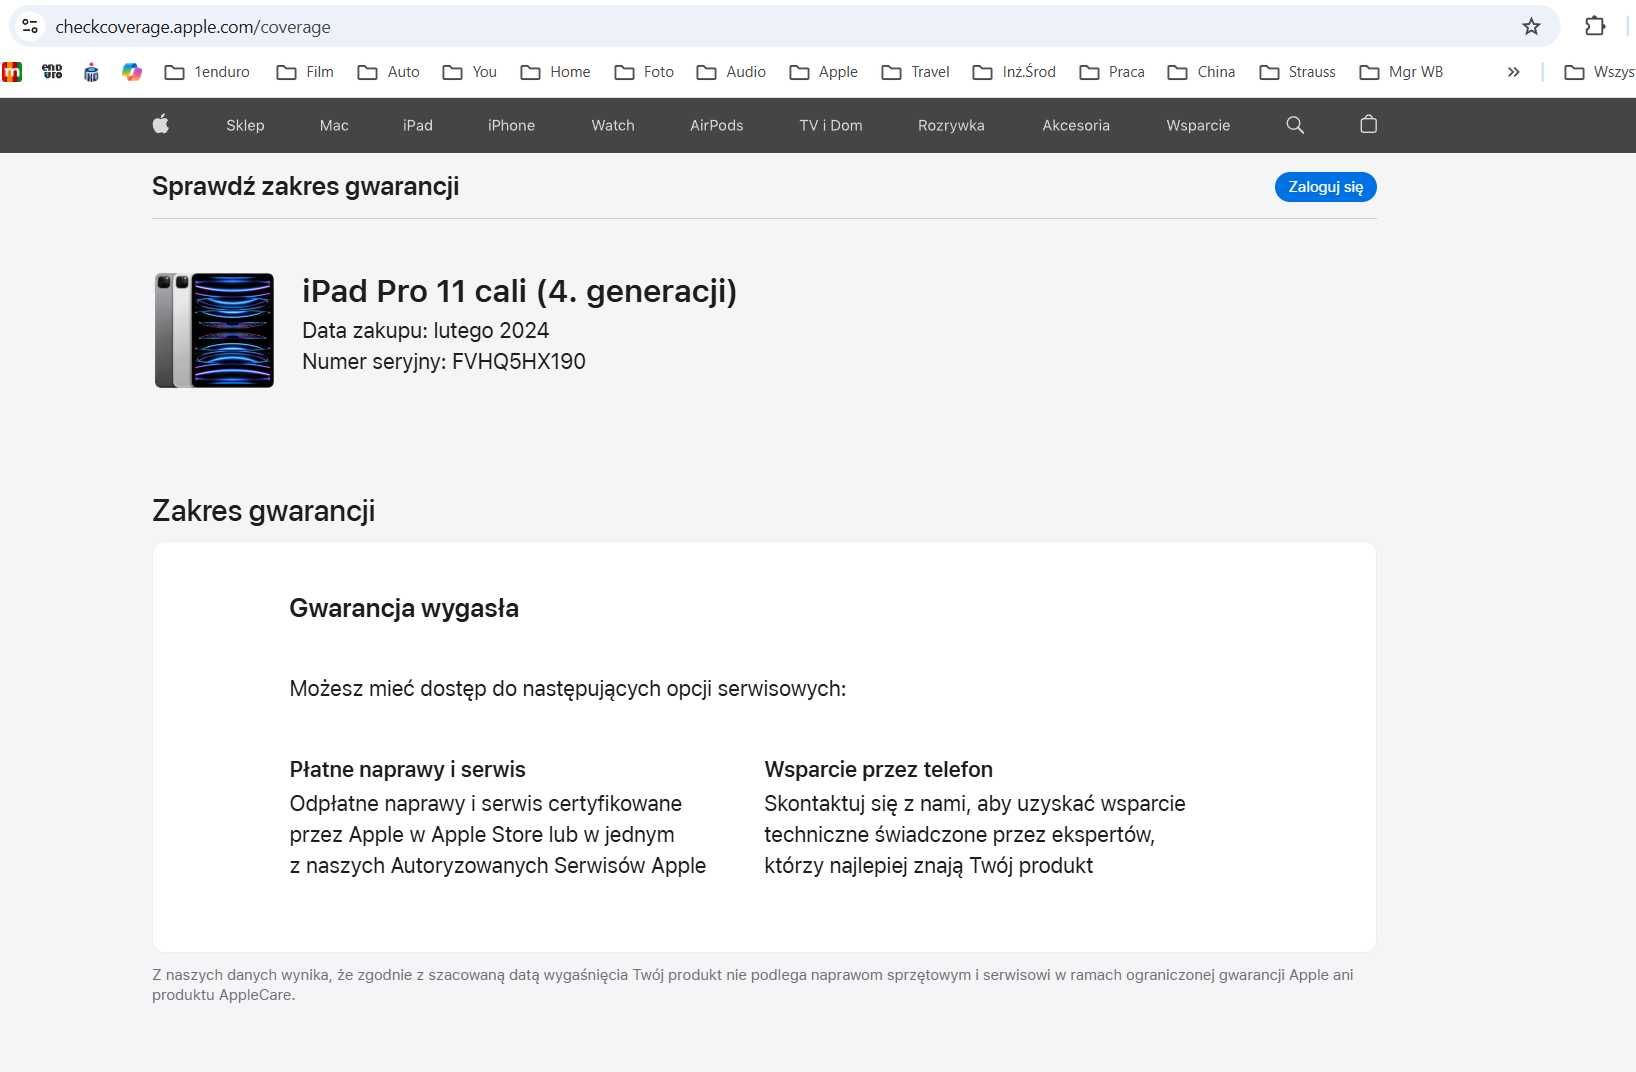Open the Home bookmarks folder
Image resolution: width=1636 pixels, height=1072 pixels.
(x=555, y=72)
